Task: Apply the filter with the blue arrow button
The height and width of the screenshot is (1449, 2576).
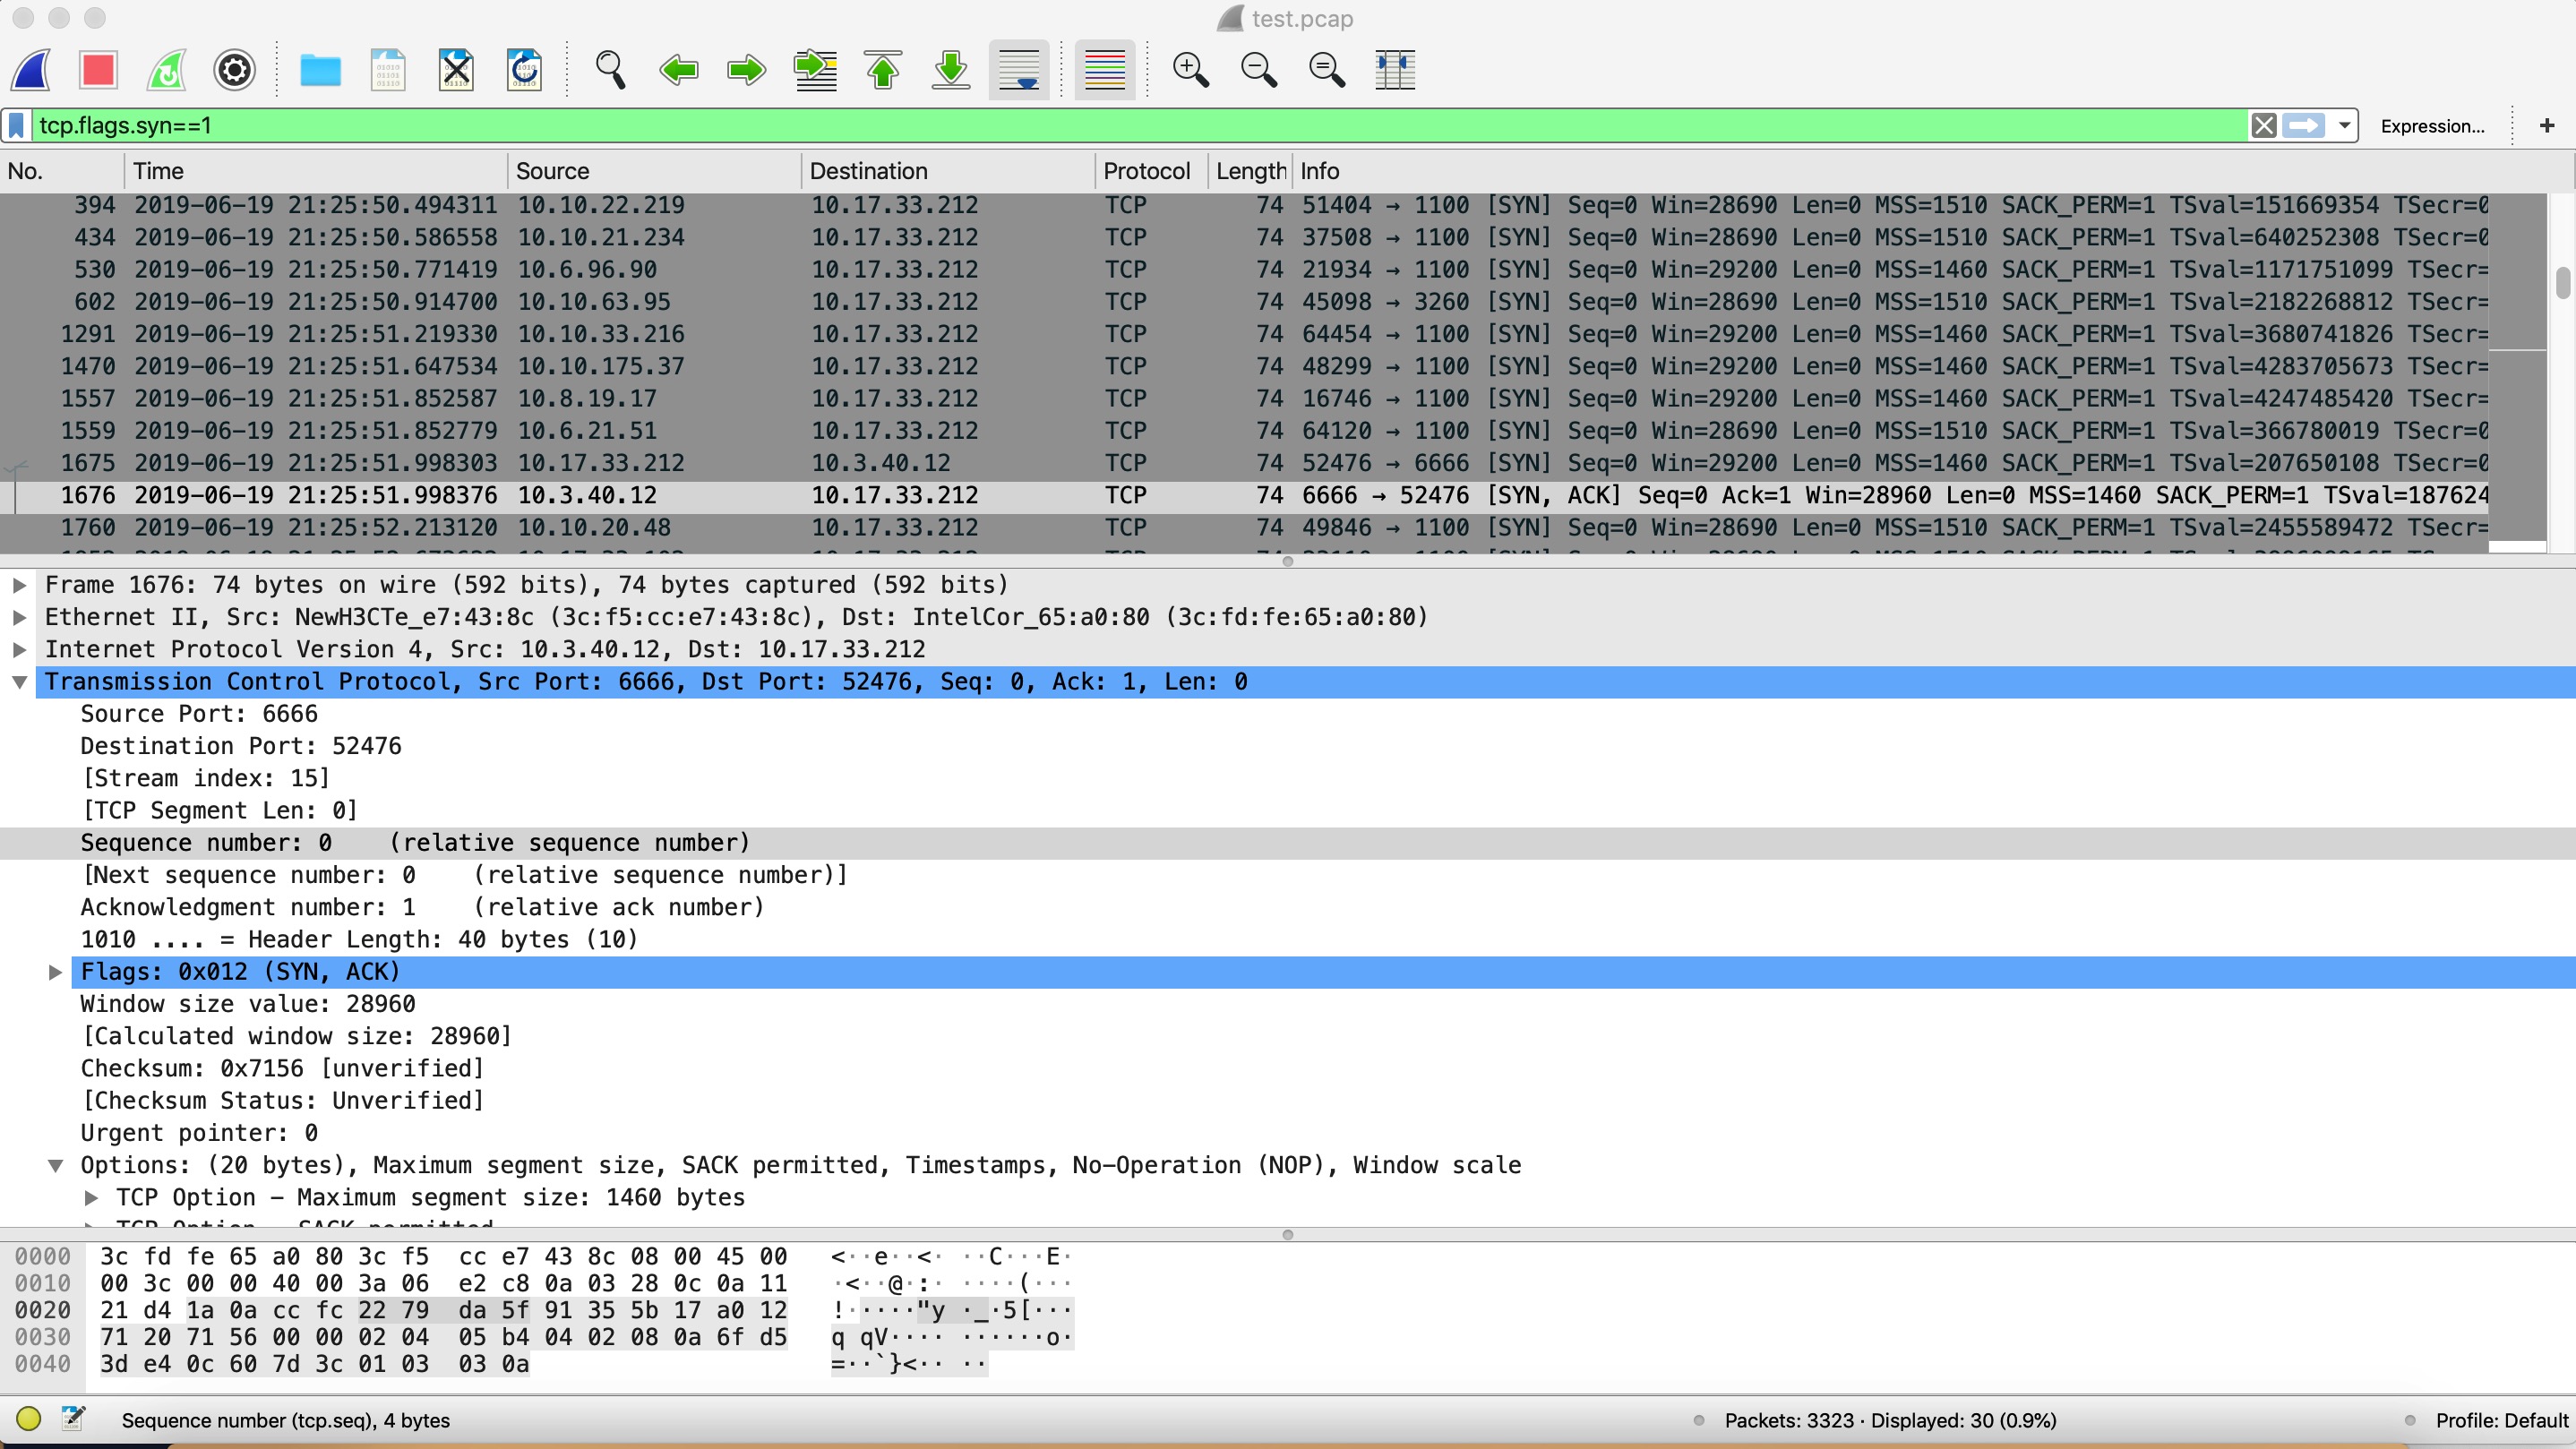Action: [2304, 125]
